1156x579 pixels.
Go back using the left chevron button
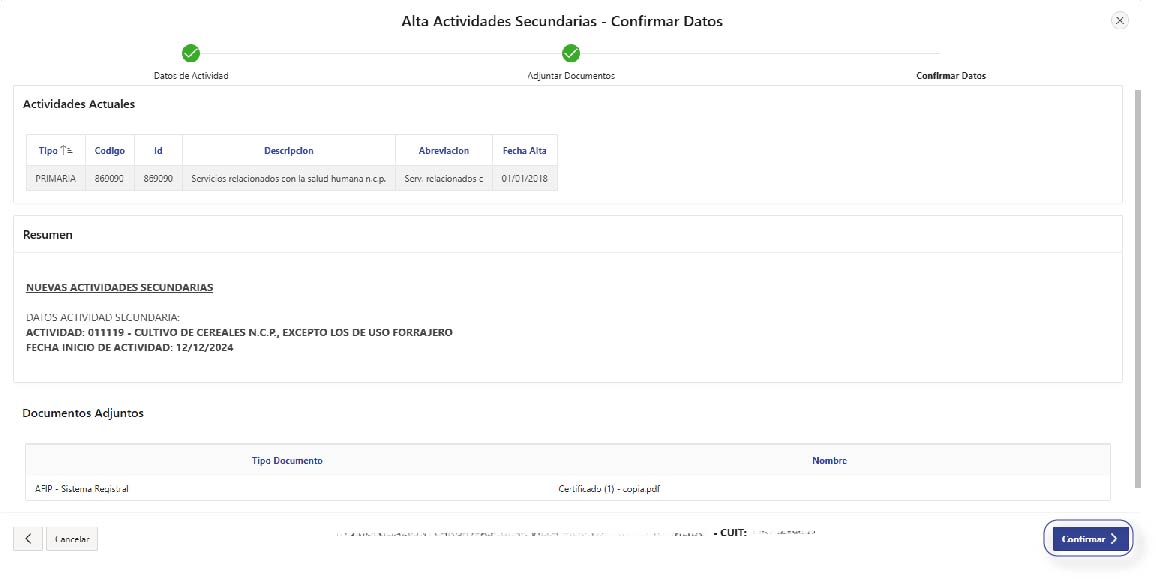click(27, 539)
